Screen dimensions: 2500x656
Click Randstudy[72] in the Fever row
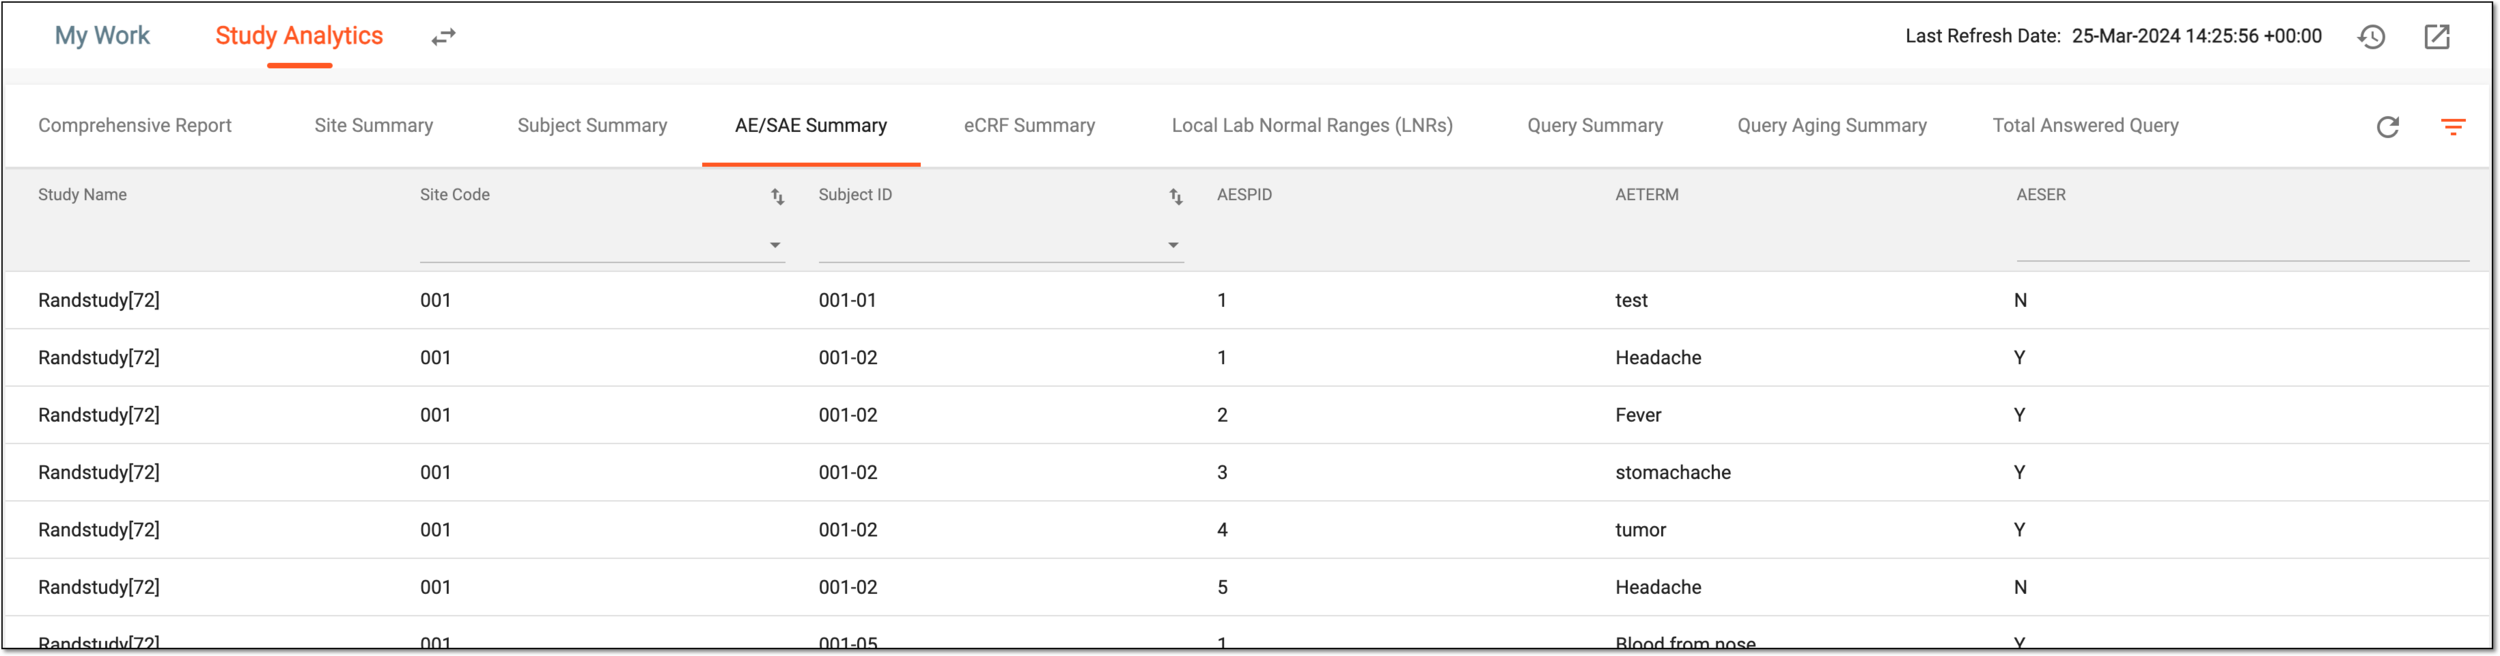[x=99, y=416]
